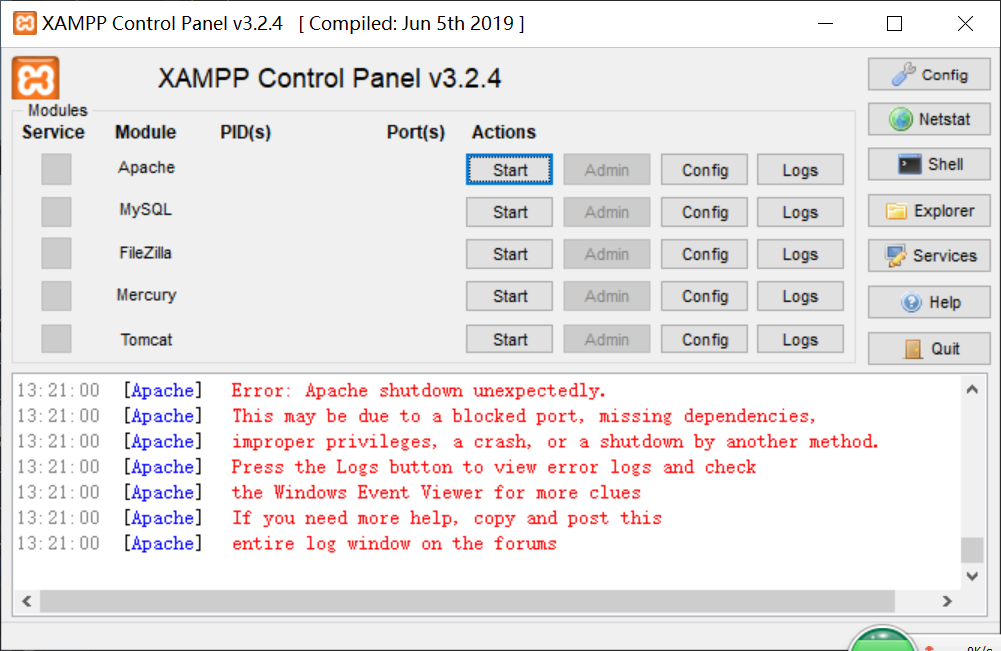Click the 'XAMPP Control Panel v3.2.4' heading

click(x=329, y=79)
